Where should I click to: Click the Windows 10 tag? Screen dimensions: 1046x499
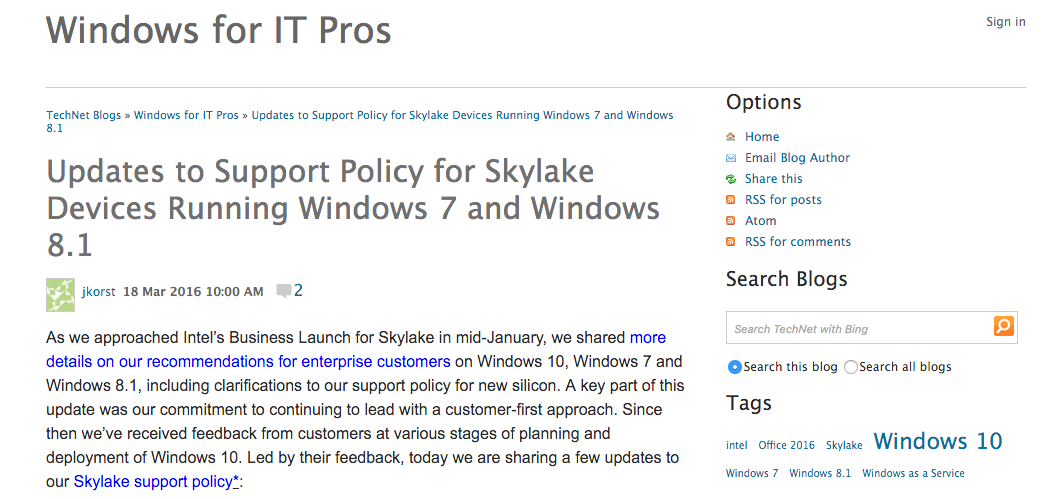937,441
